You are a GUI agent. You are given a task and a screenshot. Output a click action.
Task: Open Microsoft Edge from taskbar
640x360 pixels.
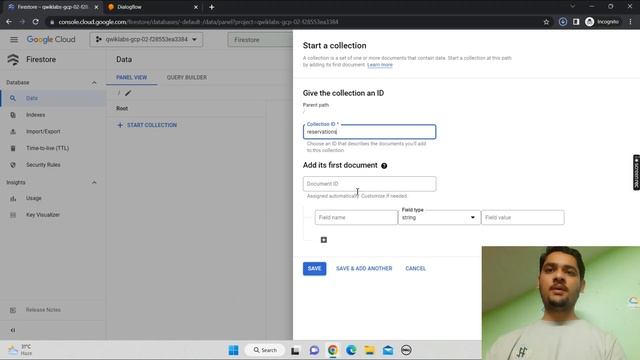coord(351,350)
